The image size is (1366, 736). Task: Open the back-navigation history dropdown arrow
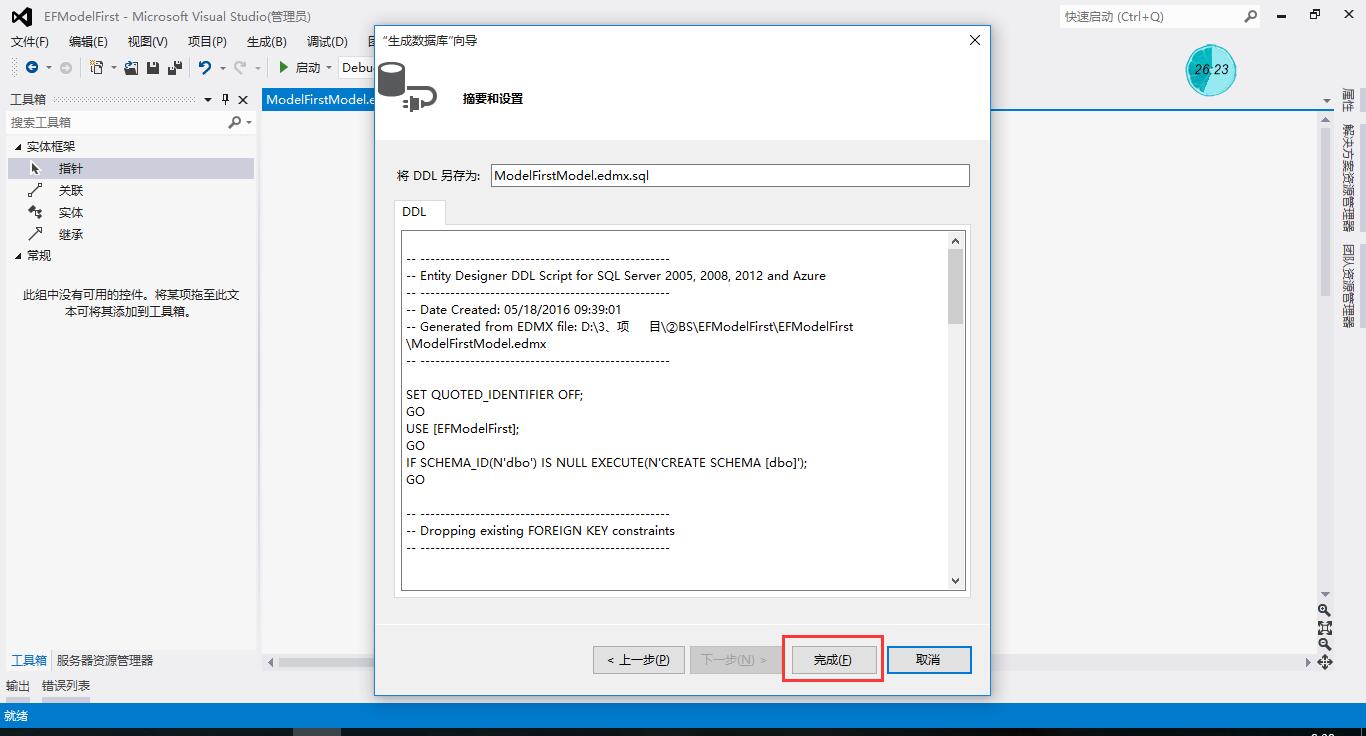coord(48,68)
